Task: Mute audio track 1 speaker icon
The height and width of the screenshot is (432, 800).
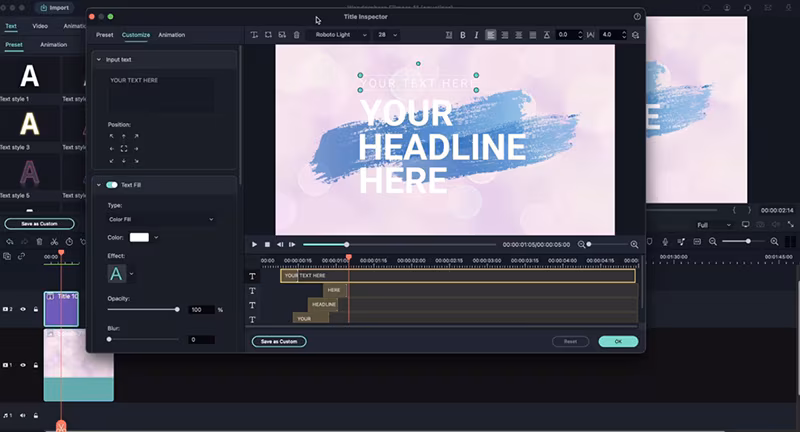Action: 23,416
